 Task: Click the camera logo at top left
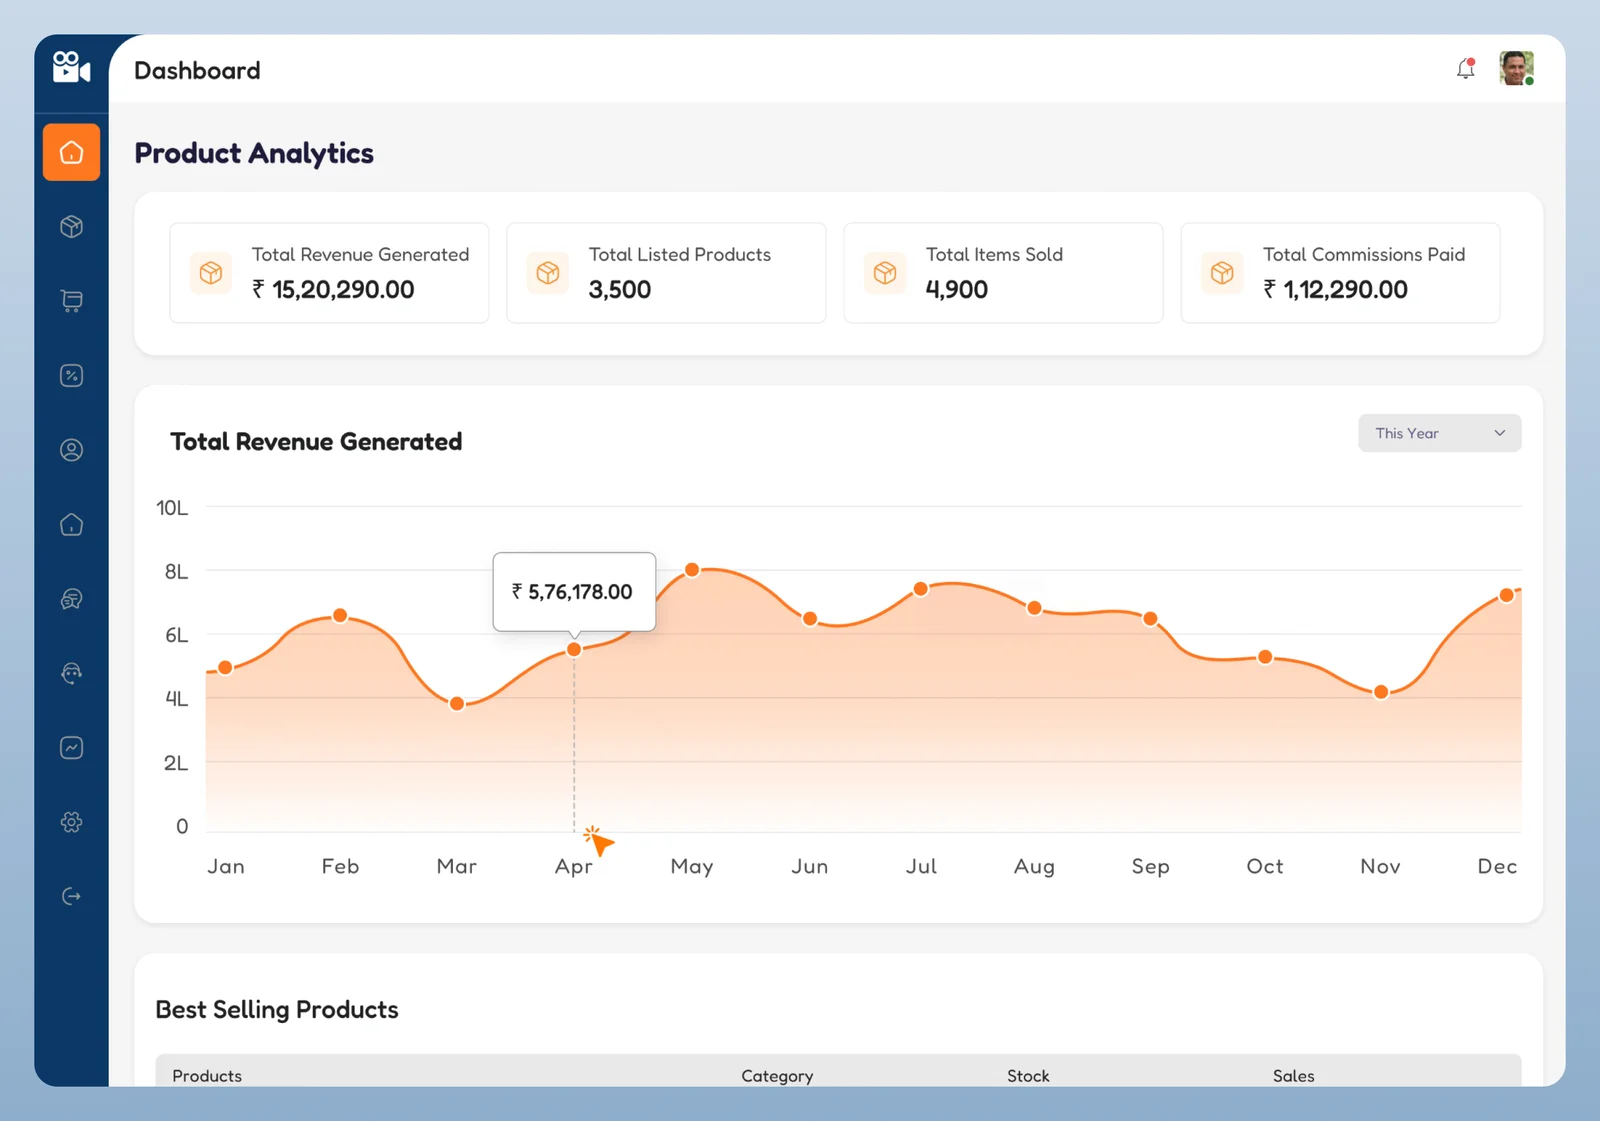pyautogui.click(x=71, y=68)
